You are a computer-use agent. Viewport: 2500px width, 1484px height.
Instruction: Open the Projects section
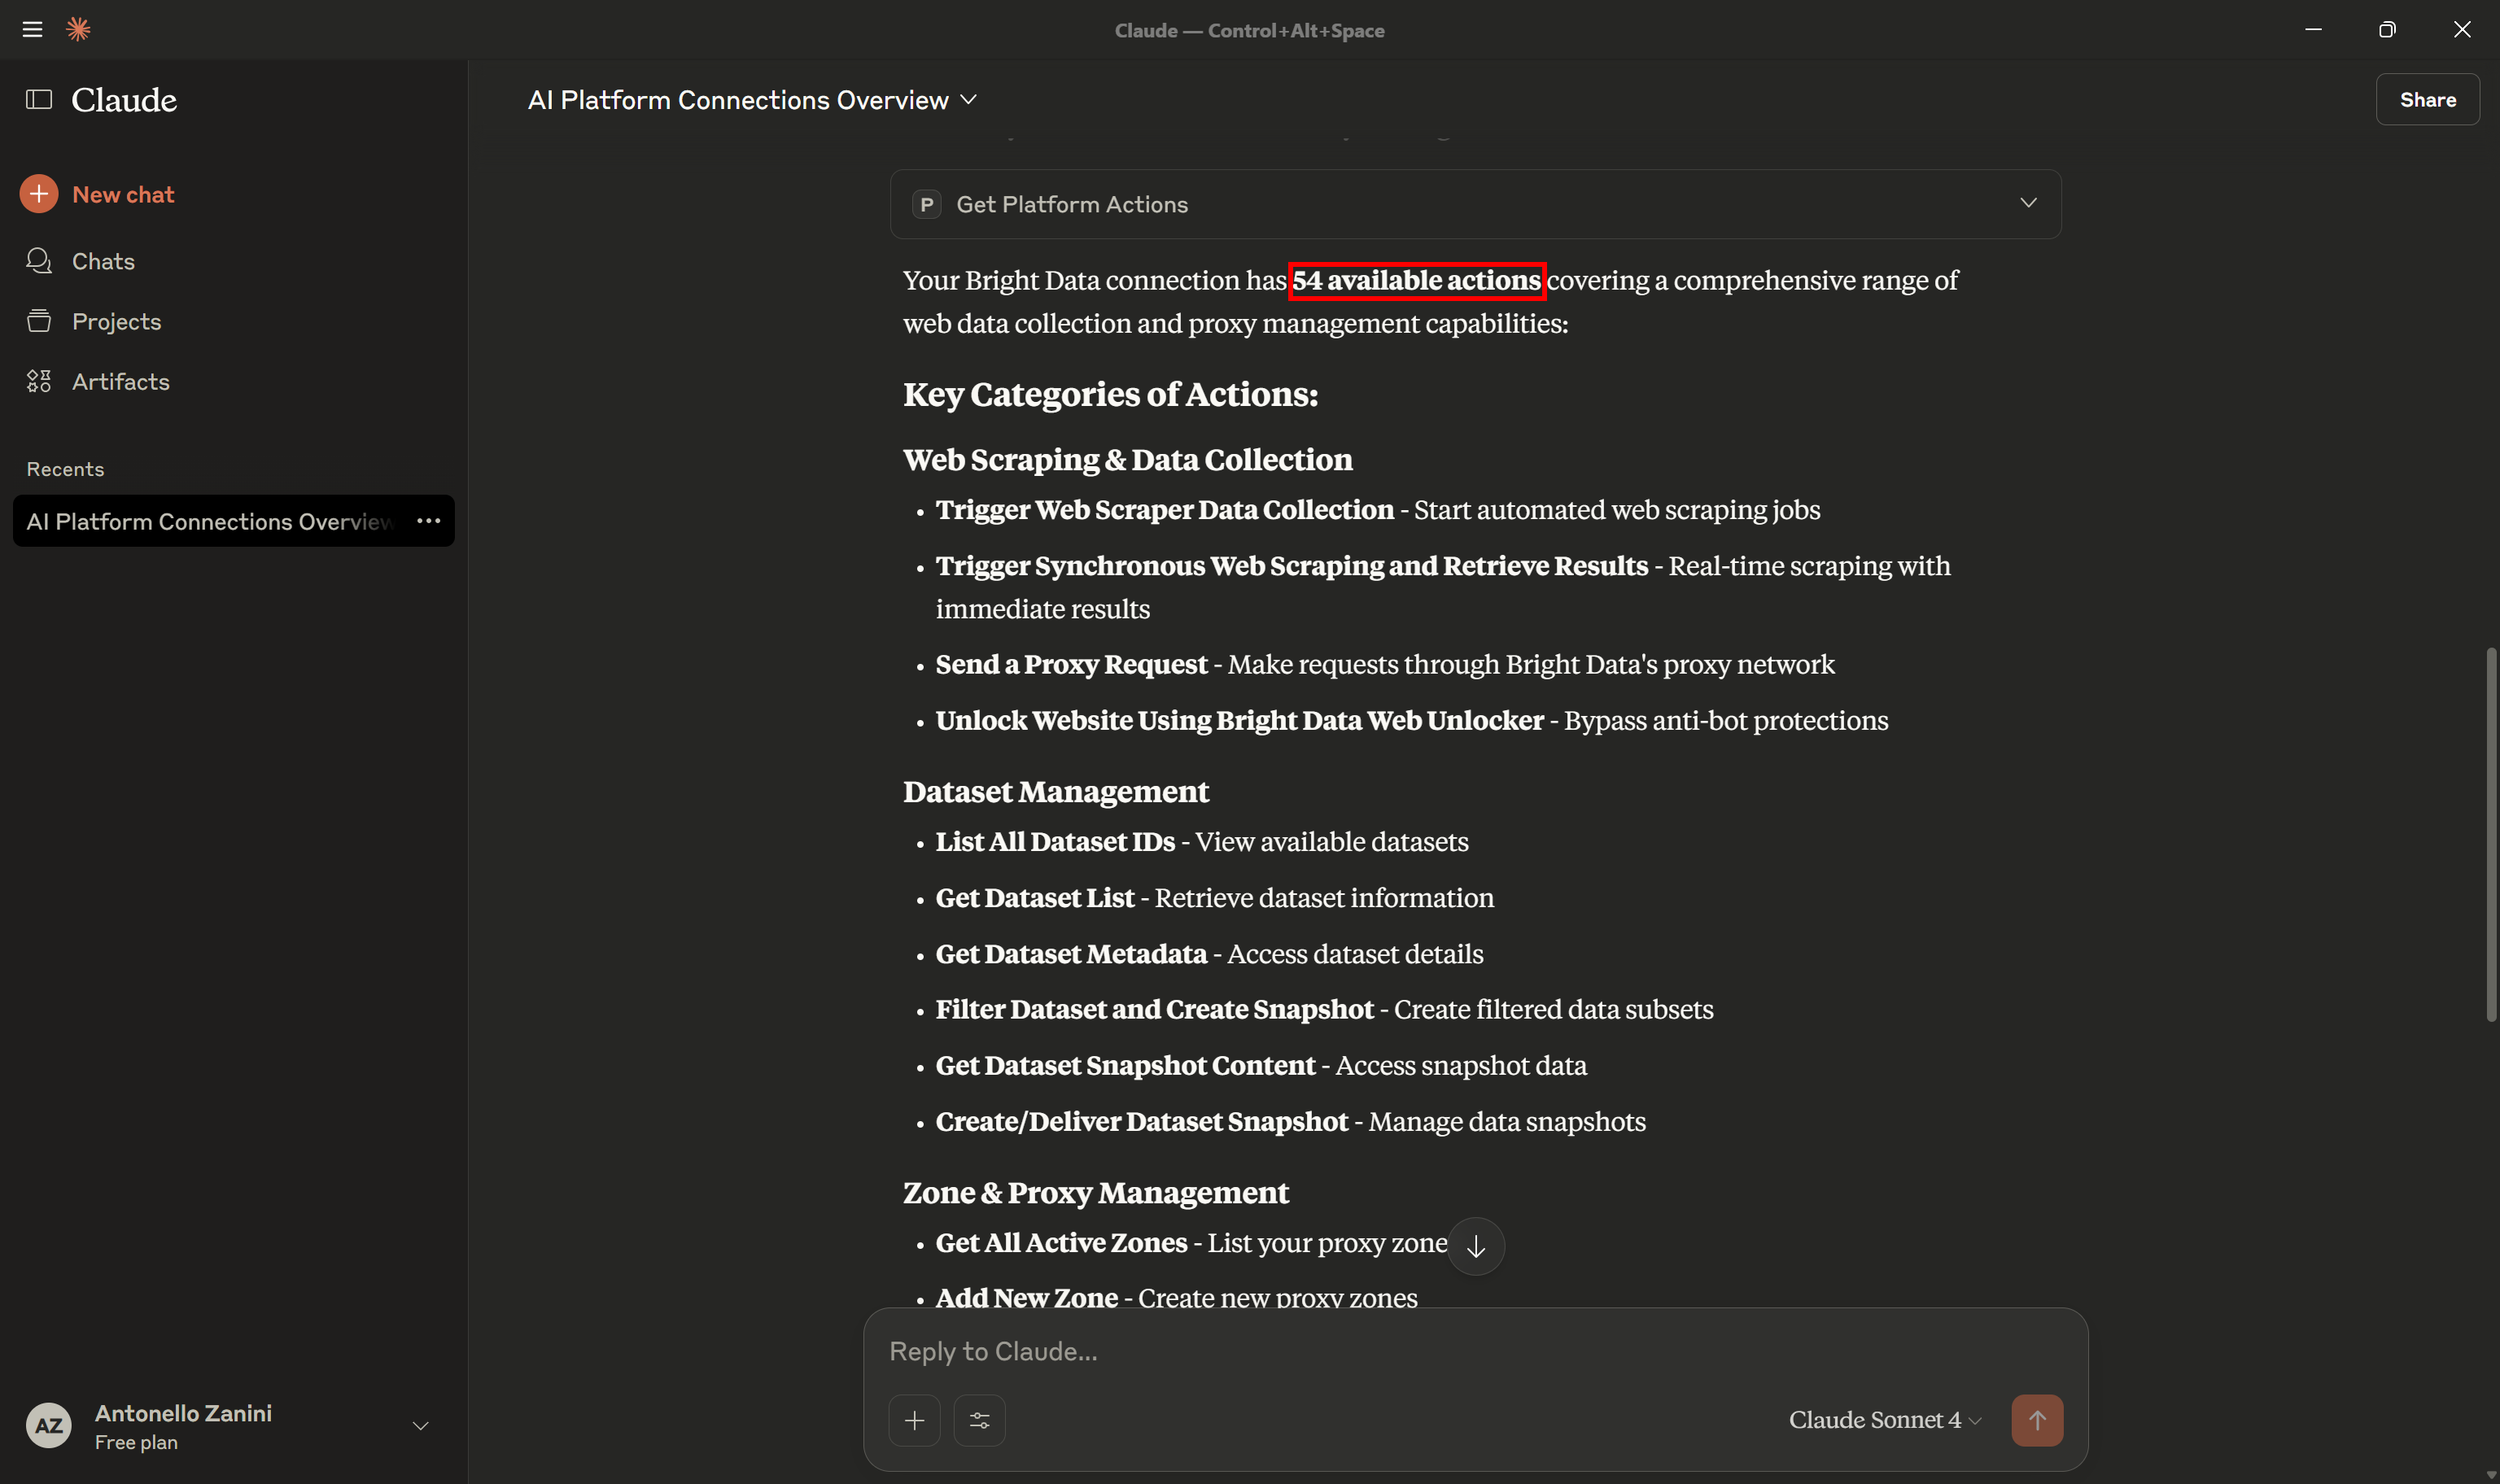click(x=116, y=321)
